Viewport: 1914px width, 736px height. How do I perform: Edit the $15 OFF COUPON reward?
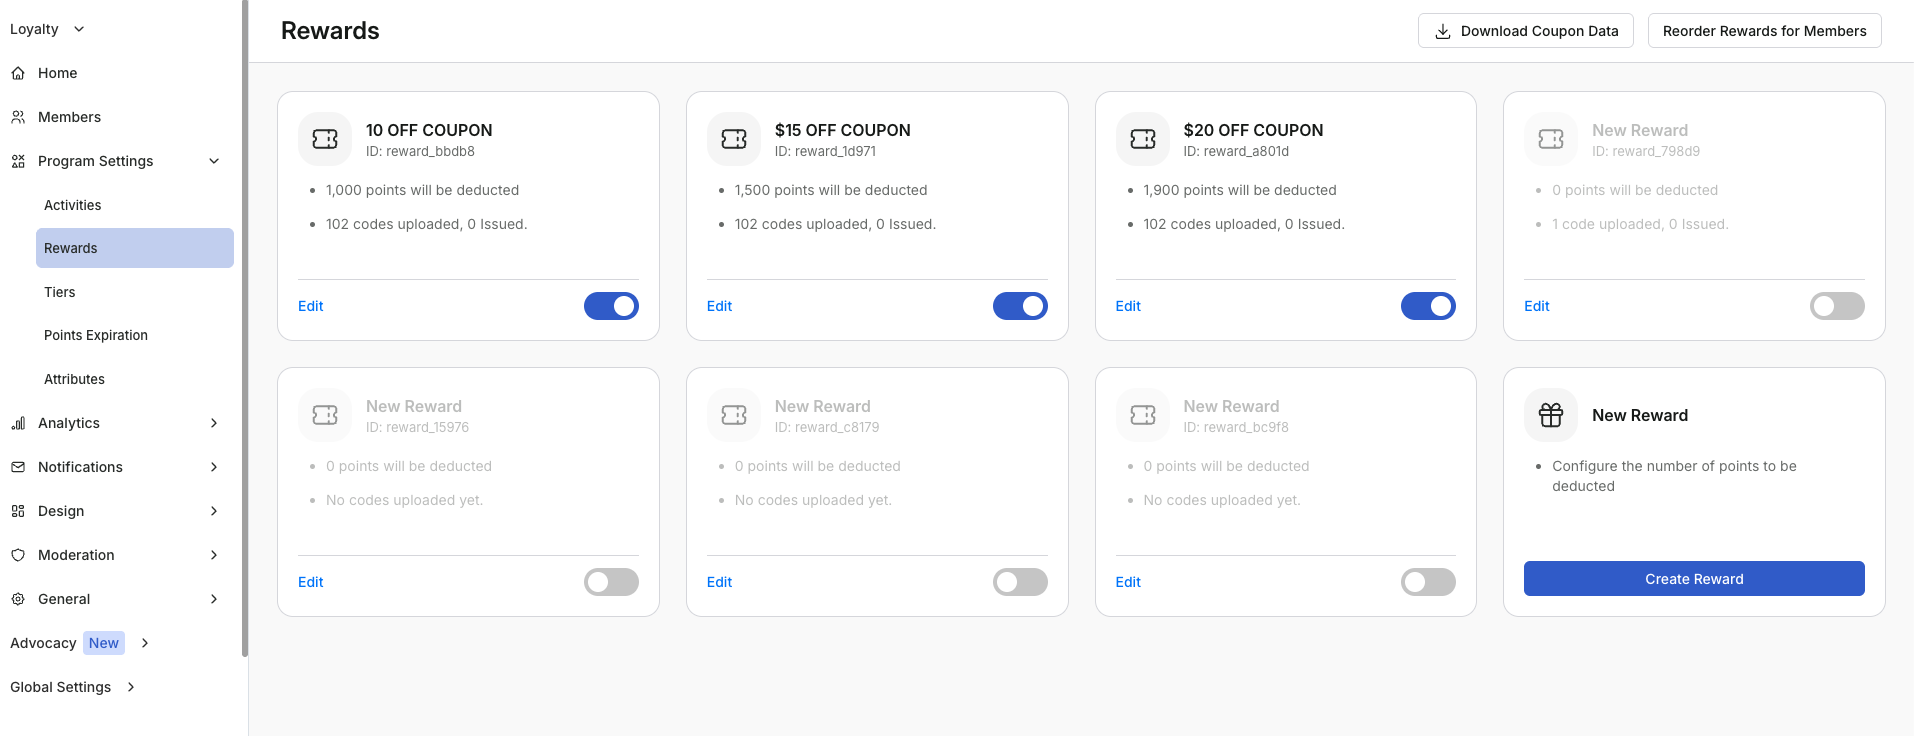[x=720, y=306]
